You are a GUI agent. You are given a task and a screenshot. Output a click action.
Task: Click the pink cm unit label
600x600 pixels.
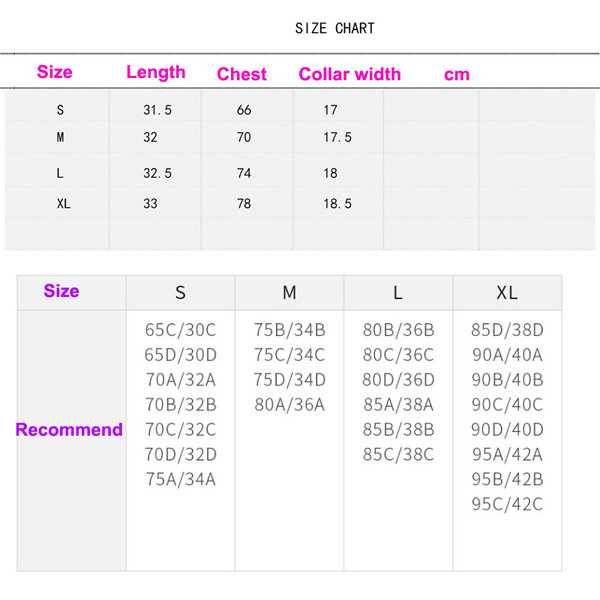pyautogui.click(x=457, y=75)
